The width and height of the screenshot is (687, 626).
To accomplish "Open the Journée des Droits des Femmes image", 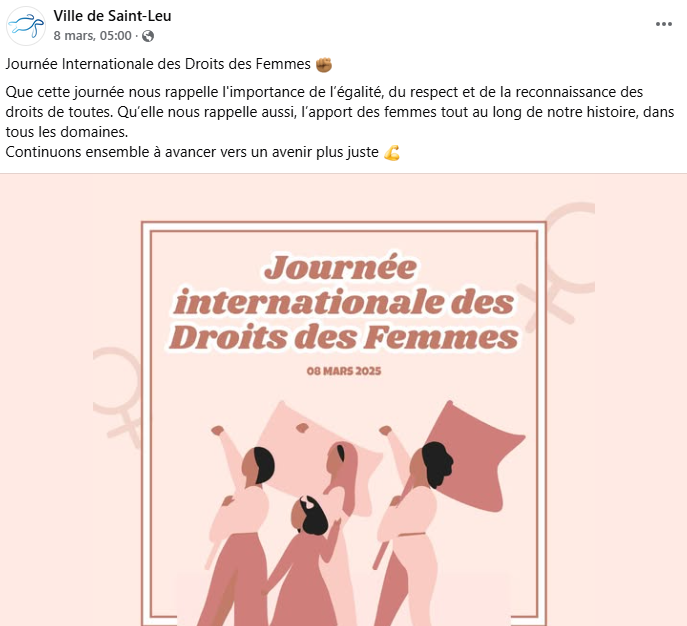I will coord(344,400).
